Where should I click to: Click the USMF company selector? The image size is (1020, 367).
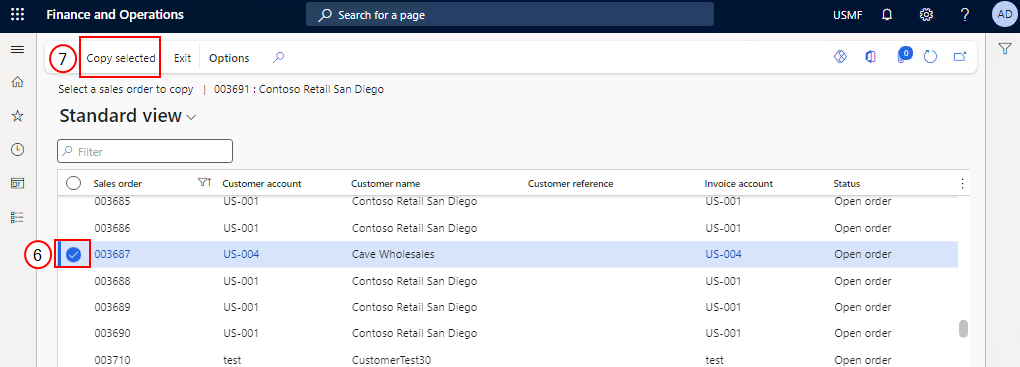click(848, 15)
